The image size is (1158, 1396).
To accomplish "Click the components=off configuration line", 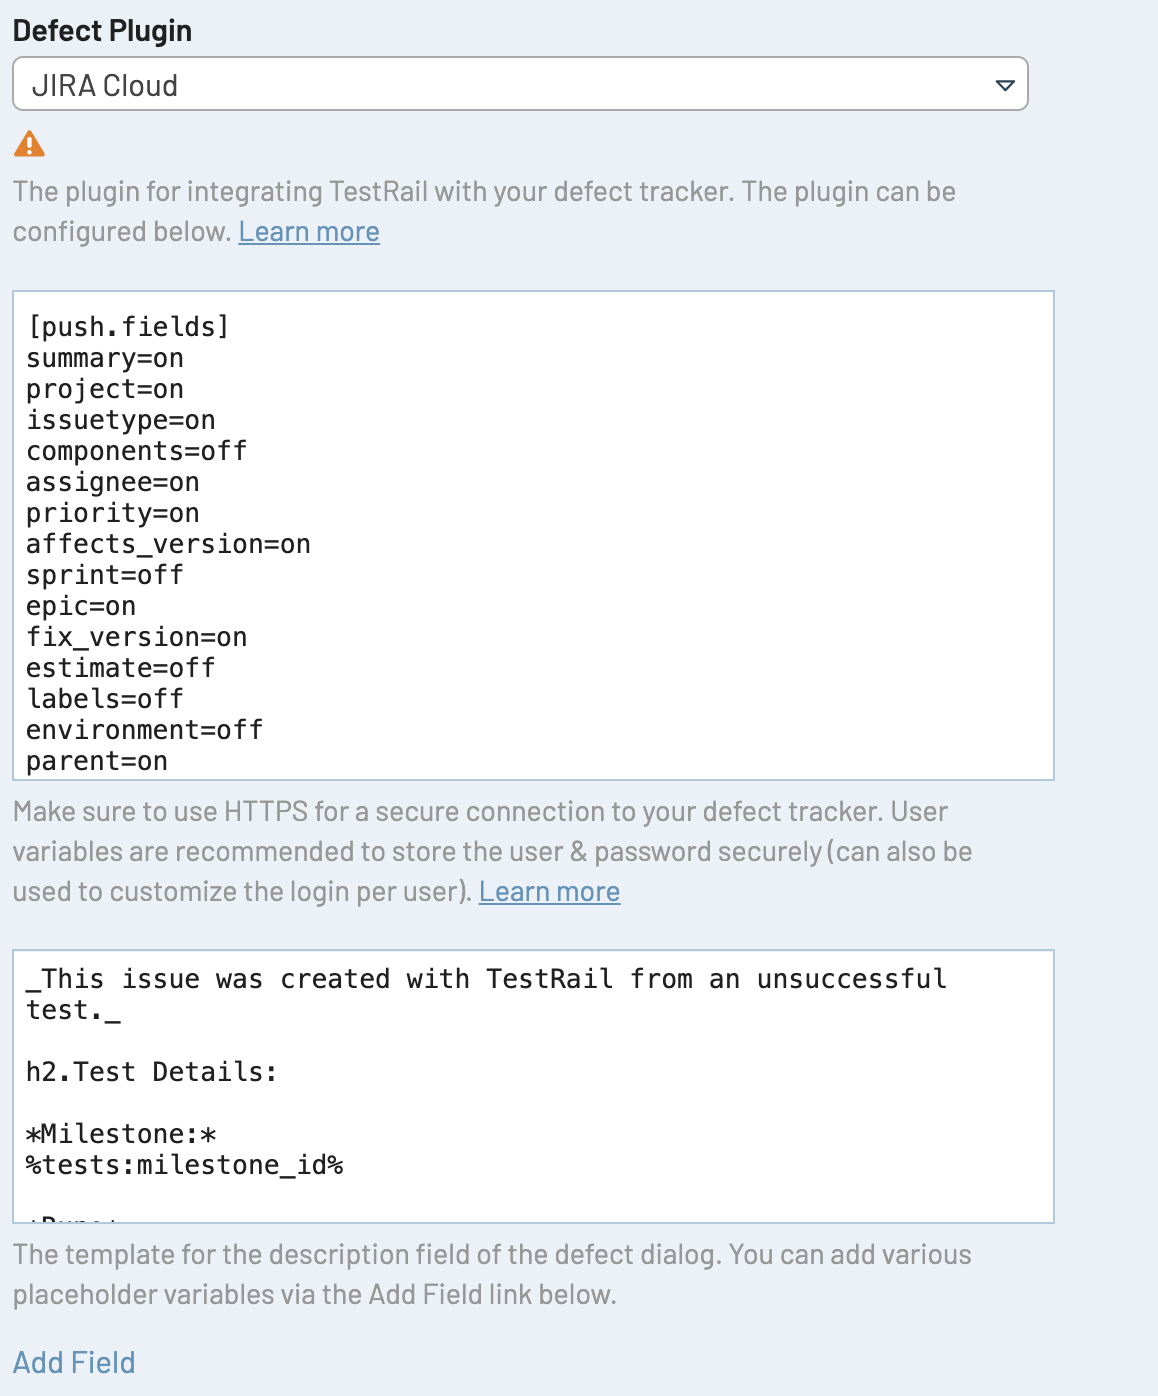I will click(x=136, y=451).
